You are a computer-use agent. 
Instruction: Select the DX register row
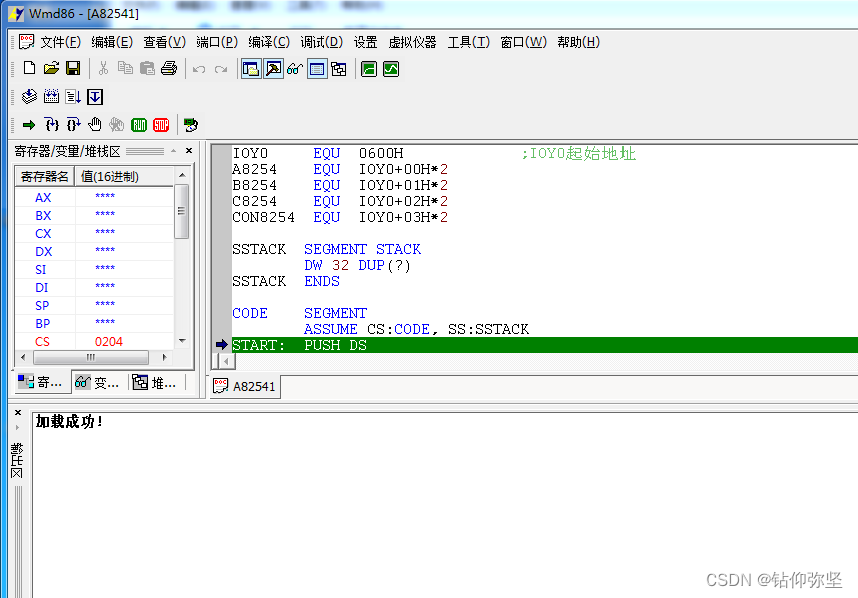coord(94,251)
